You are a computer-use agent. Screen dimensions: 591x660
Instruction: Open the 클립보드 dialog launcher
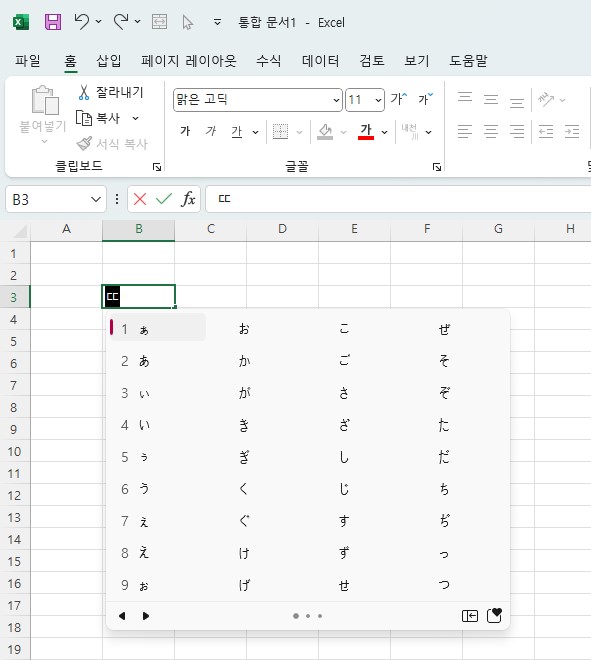coord(157,167)
